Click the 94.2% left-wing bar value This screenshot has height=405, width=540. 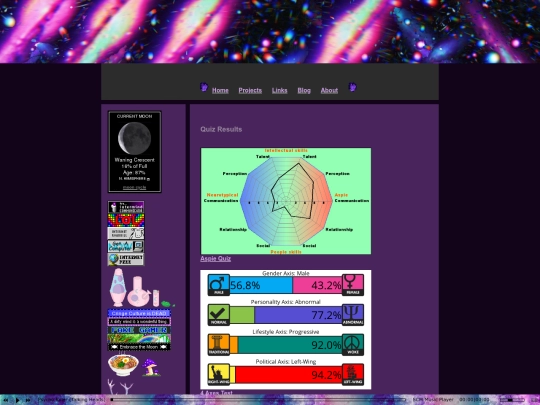pyautogui.click(x=326, y=375)
